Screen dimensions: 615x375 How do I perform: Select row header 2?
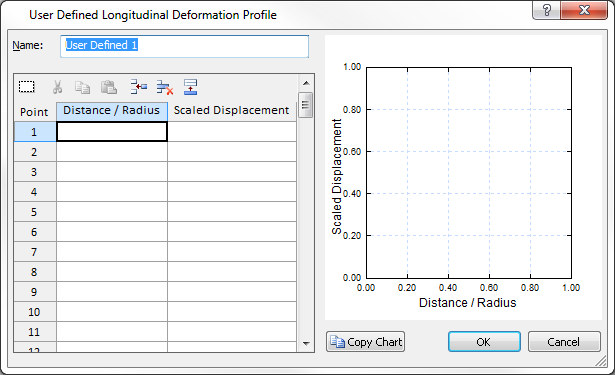(x=35, y=152)
